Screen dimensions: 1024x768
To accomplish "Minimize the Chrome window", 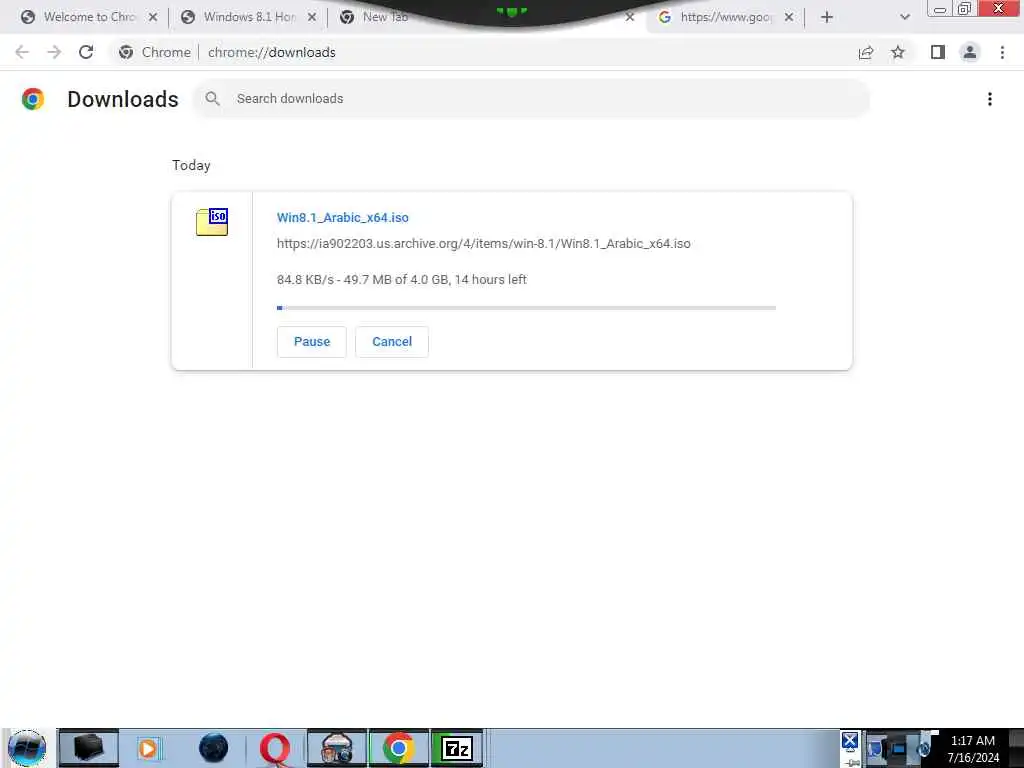I will [x=940, y=8].
